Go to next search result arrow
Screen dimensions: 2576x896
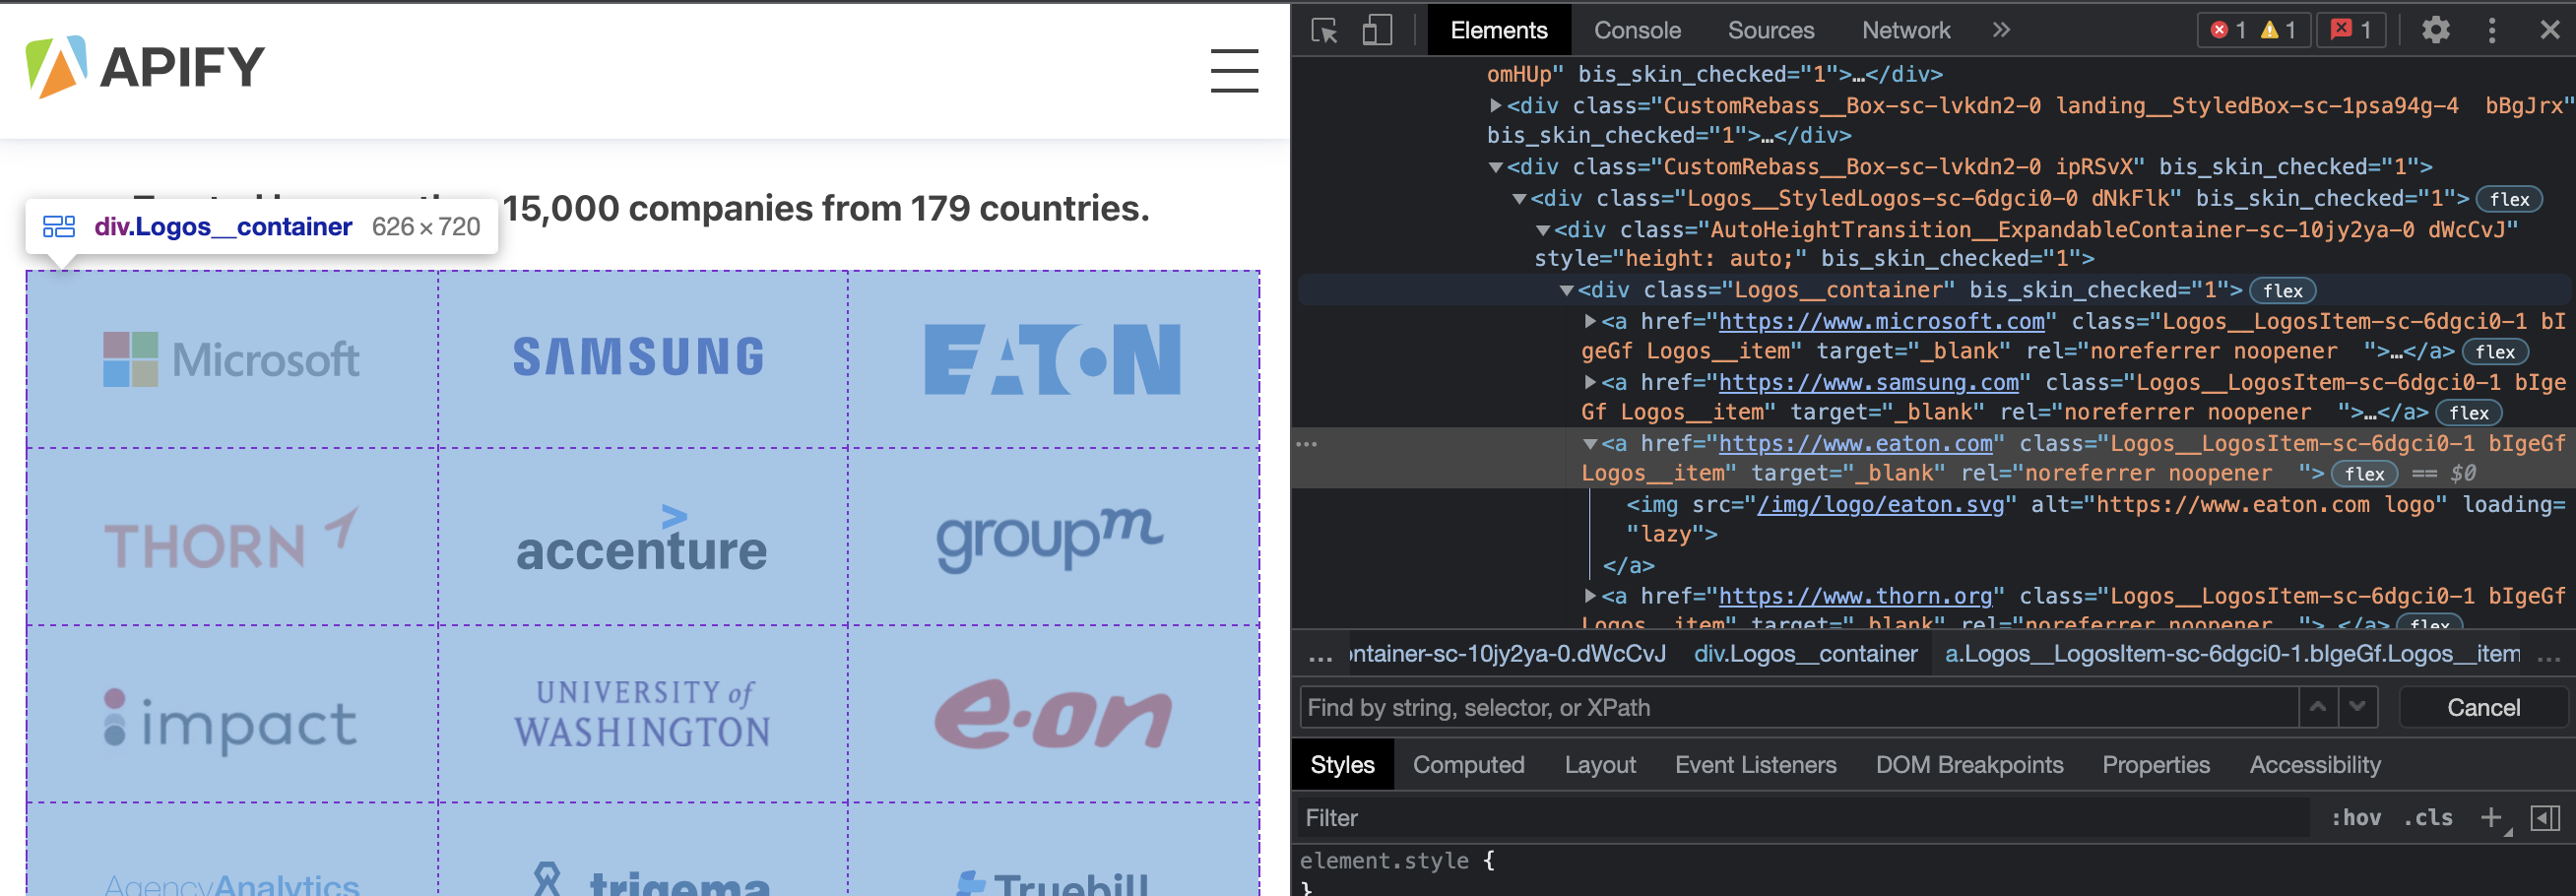[2357, 707]
